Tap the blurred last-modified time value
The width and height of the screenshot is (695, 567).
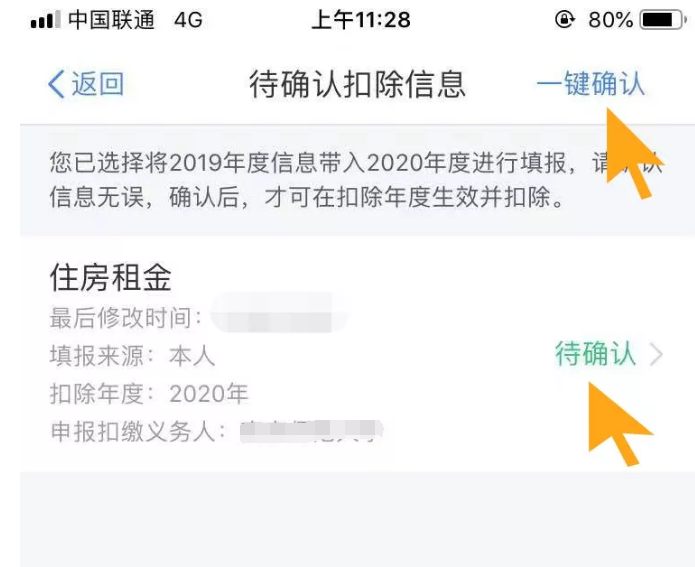click(280, 315)
